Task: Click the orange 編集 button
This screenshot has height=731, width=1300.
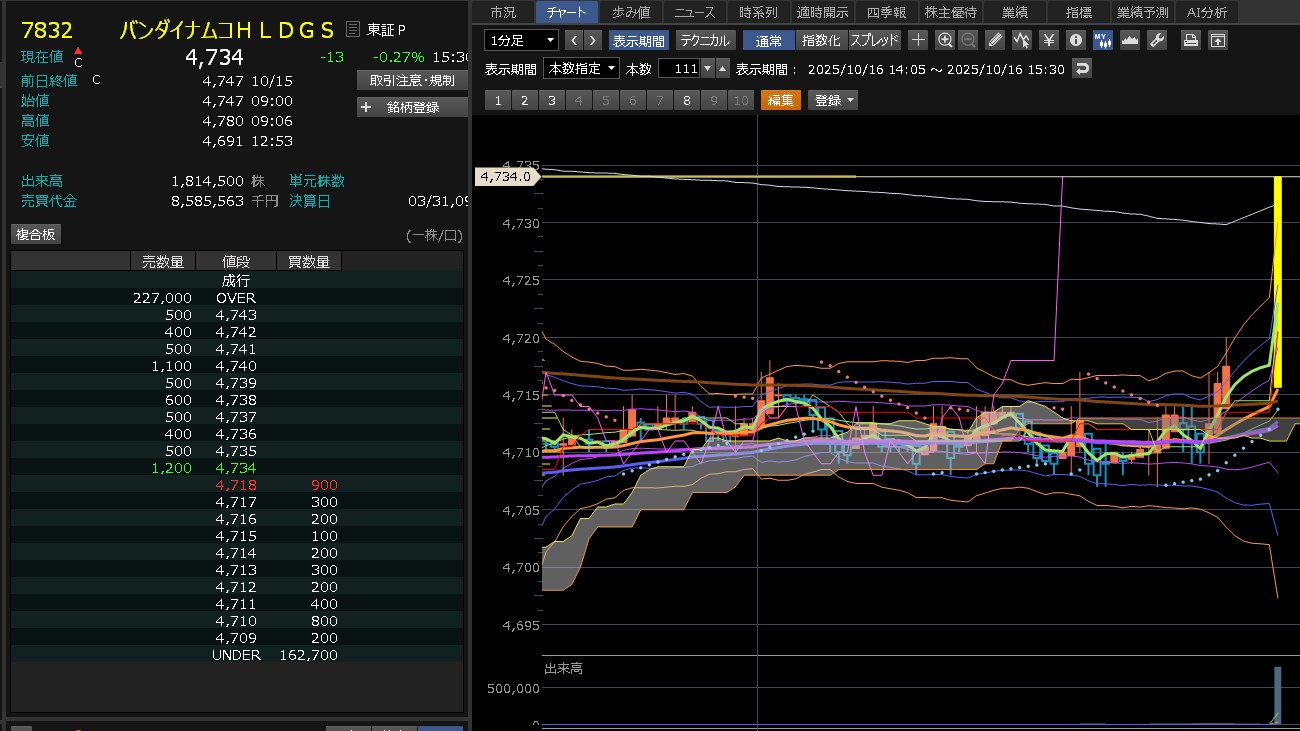Action: click(x=780, y=100)
